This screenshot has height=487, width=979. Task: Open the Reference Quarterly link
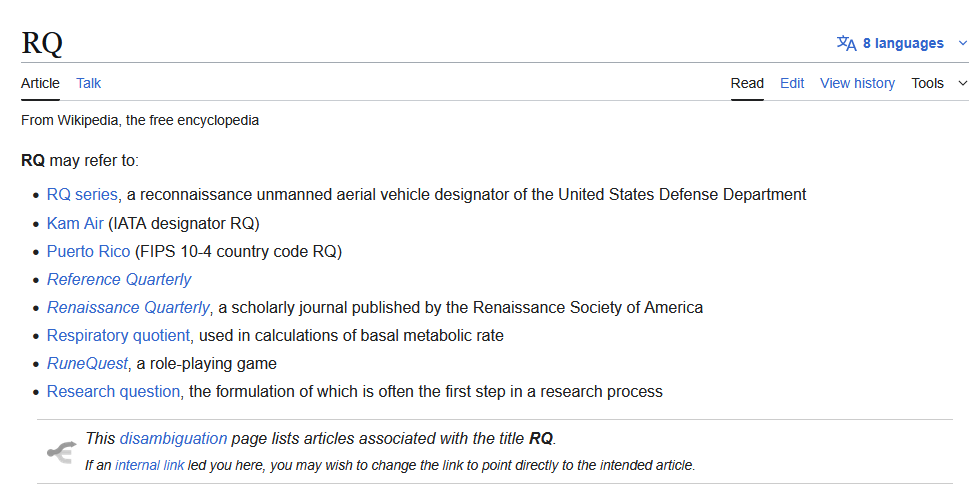coord(119,279)
